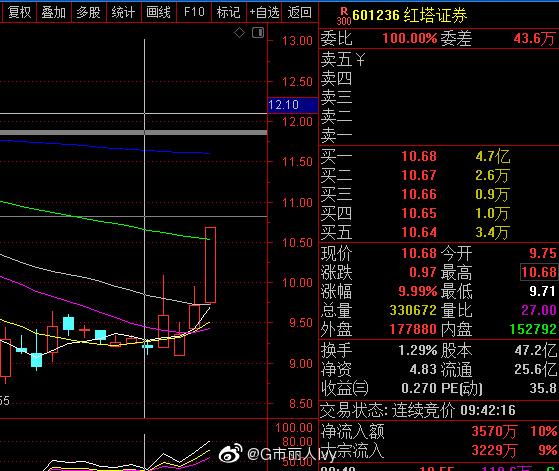Click the R300 badge beside stock code

(x=344, y=17)
